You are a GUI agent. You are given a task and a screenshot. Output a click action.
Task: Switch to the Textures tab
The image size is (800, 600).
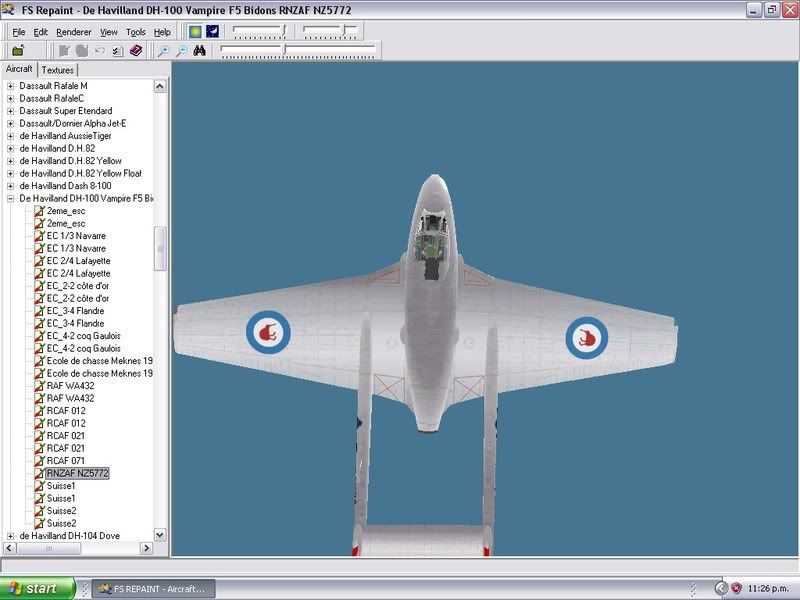[58, 69]
